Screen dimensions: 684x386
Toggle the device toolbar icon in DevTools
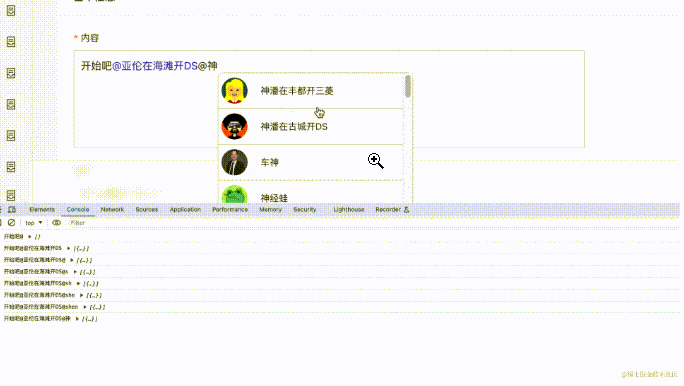point(12,210)
